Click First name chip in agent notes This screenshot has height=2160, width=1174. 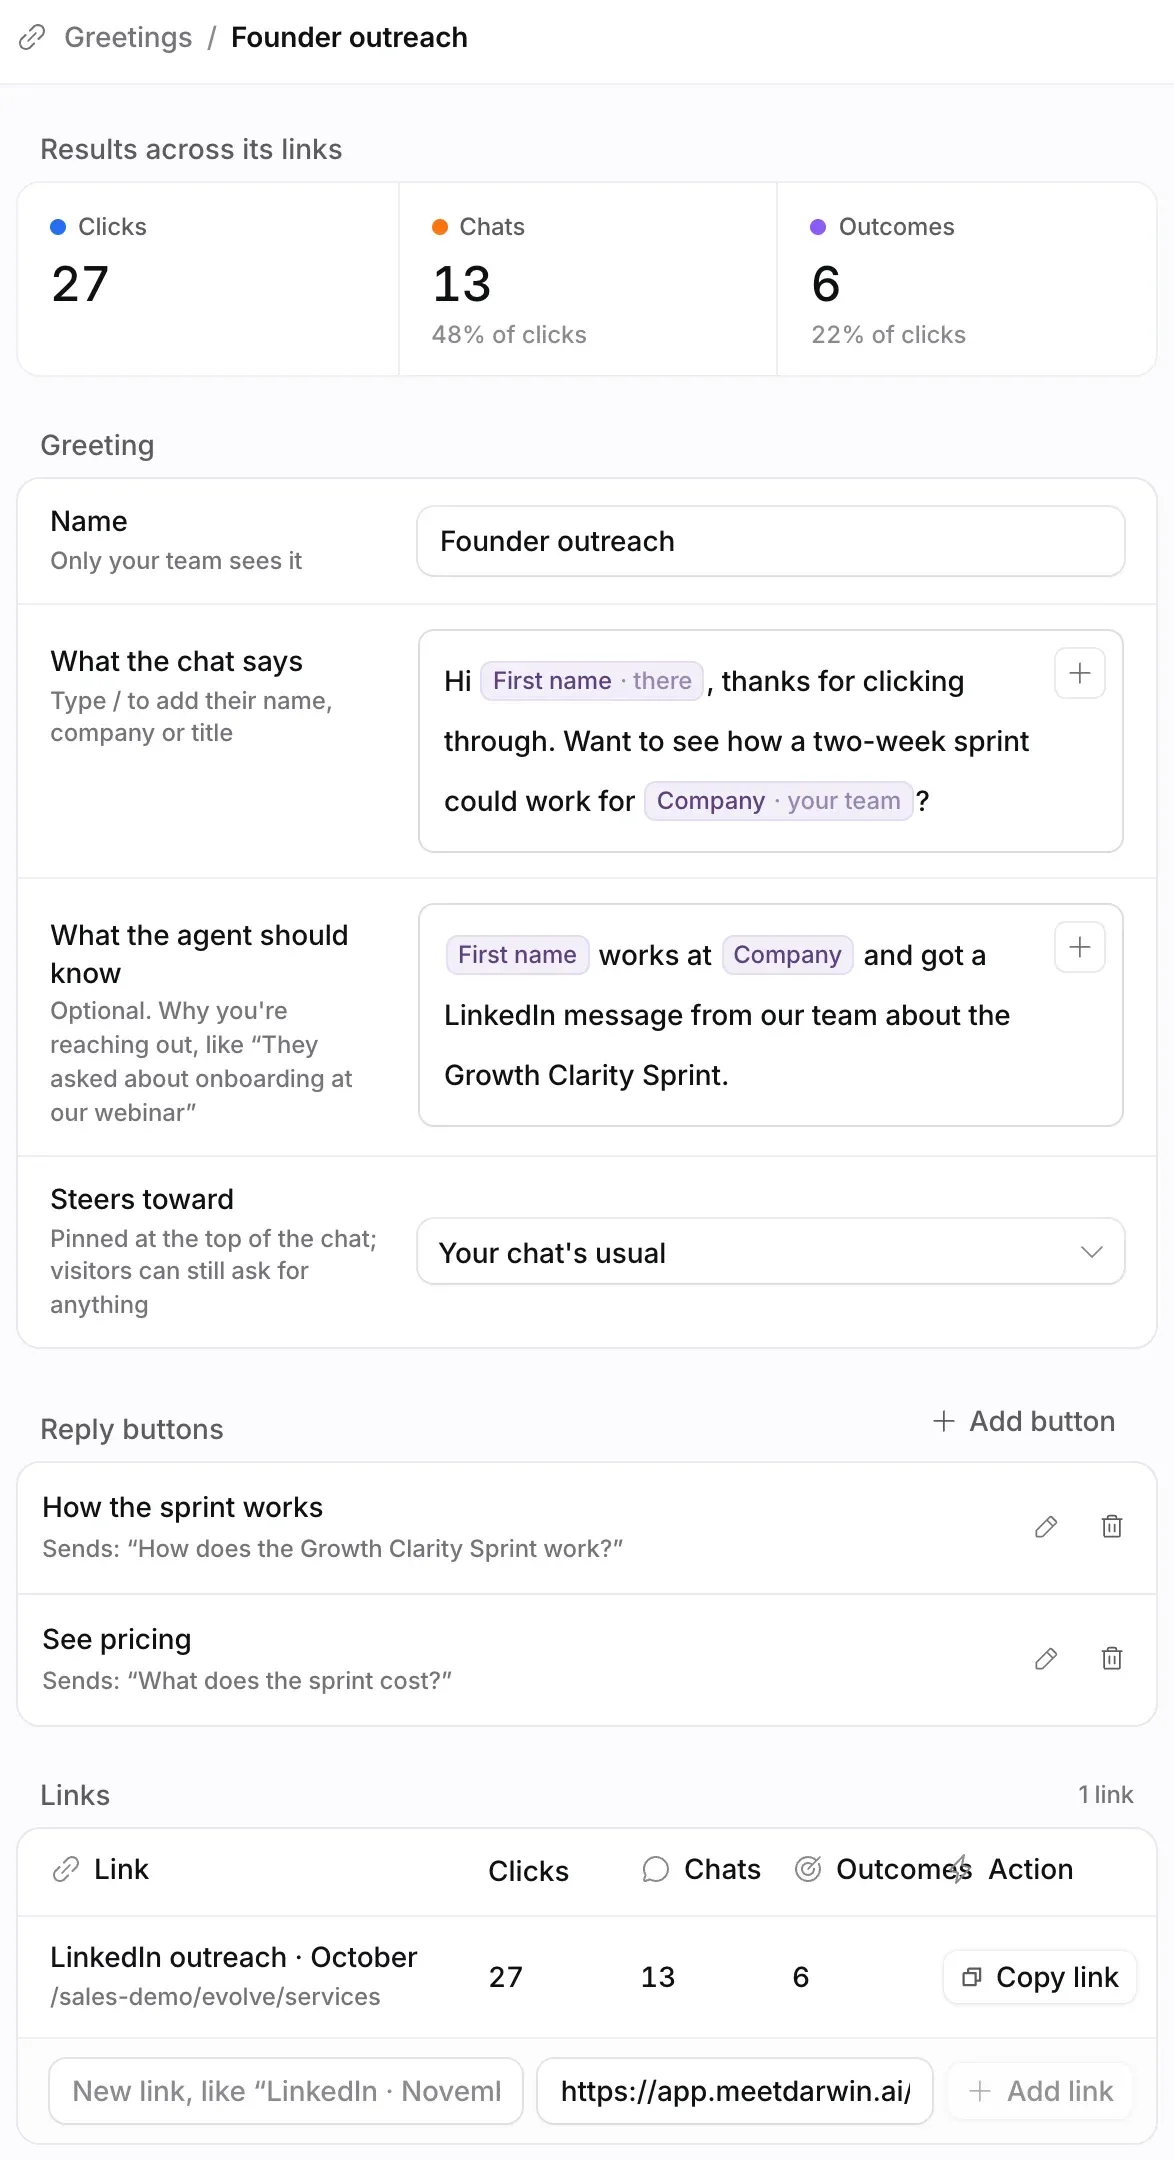pyautogui.click(x=517, y=955)
